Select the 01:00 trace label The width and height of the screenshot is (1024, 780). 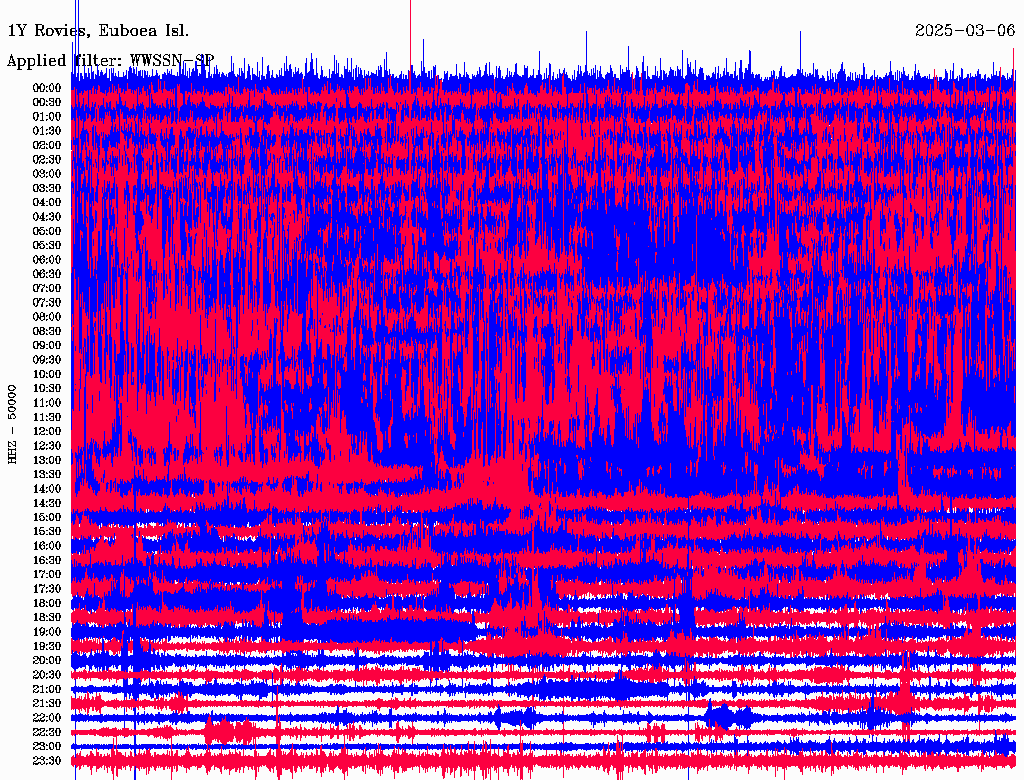47,117
